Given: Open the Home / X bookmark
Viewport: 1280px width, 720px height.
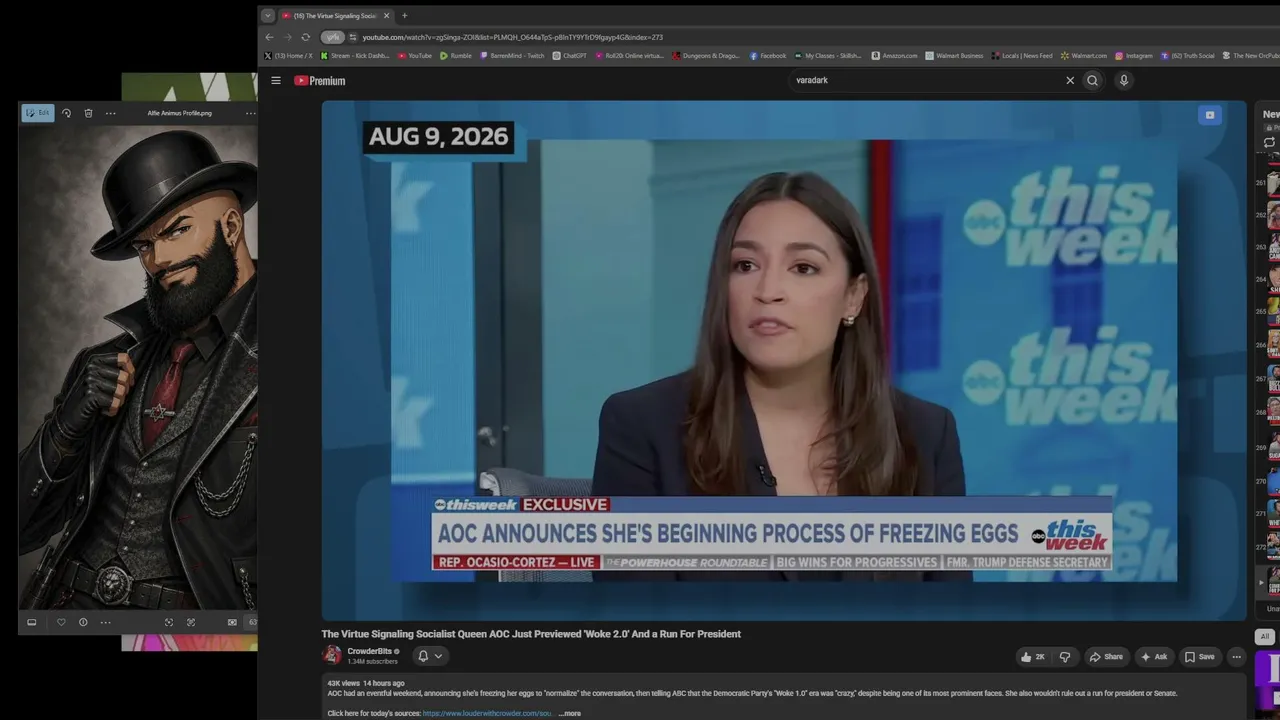Looking at the screenshot, I should [288, 56].
